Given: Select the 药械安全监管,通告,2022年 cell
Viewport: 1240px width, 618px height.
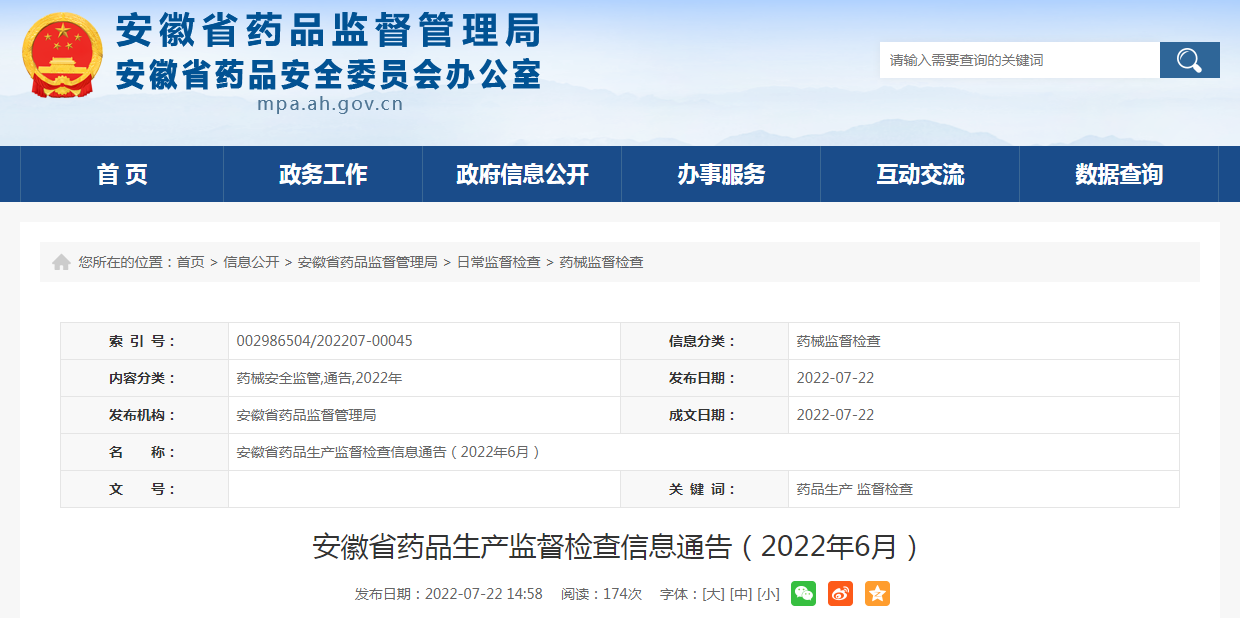Looking at the screenshot, I should click(319, 378).
